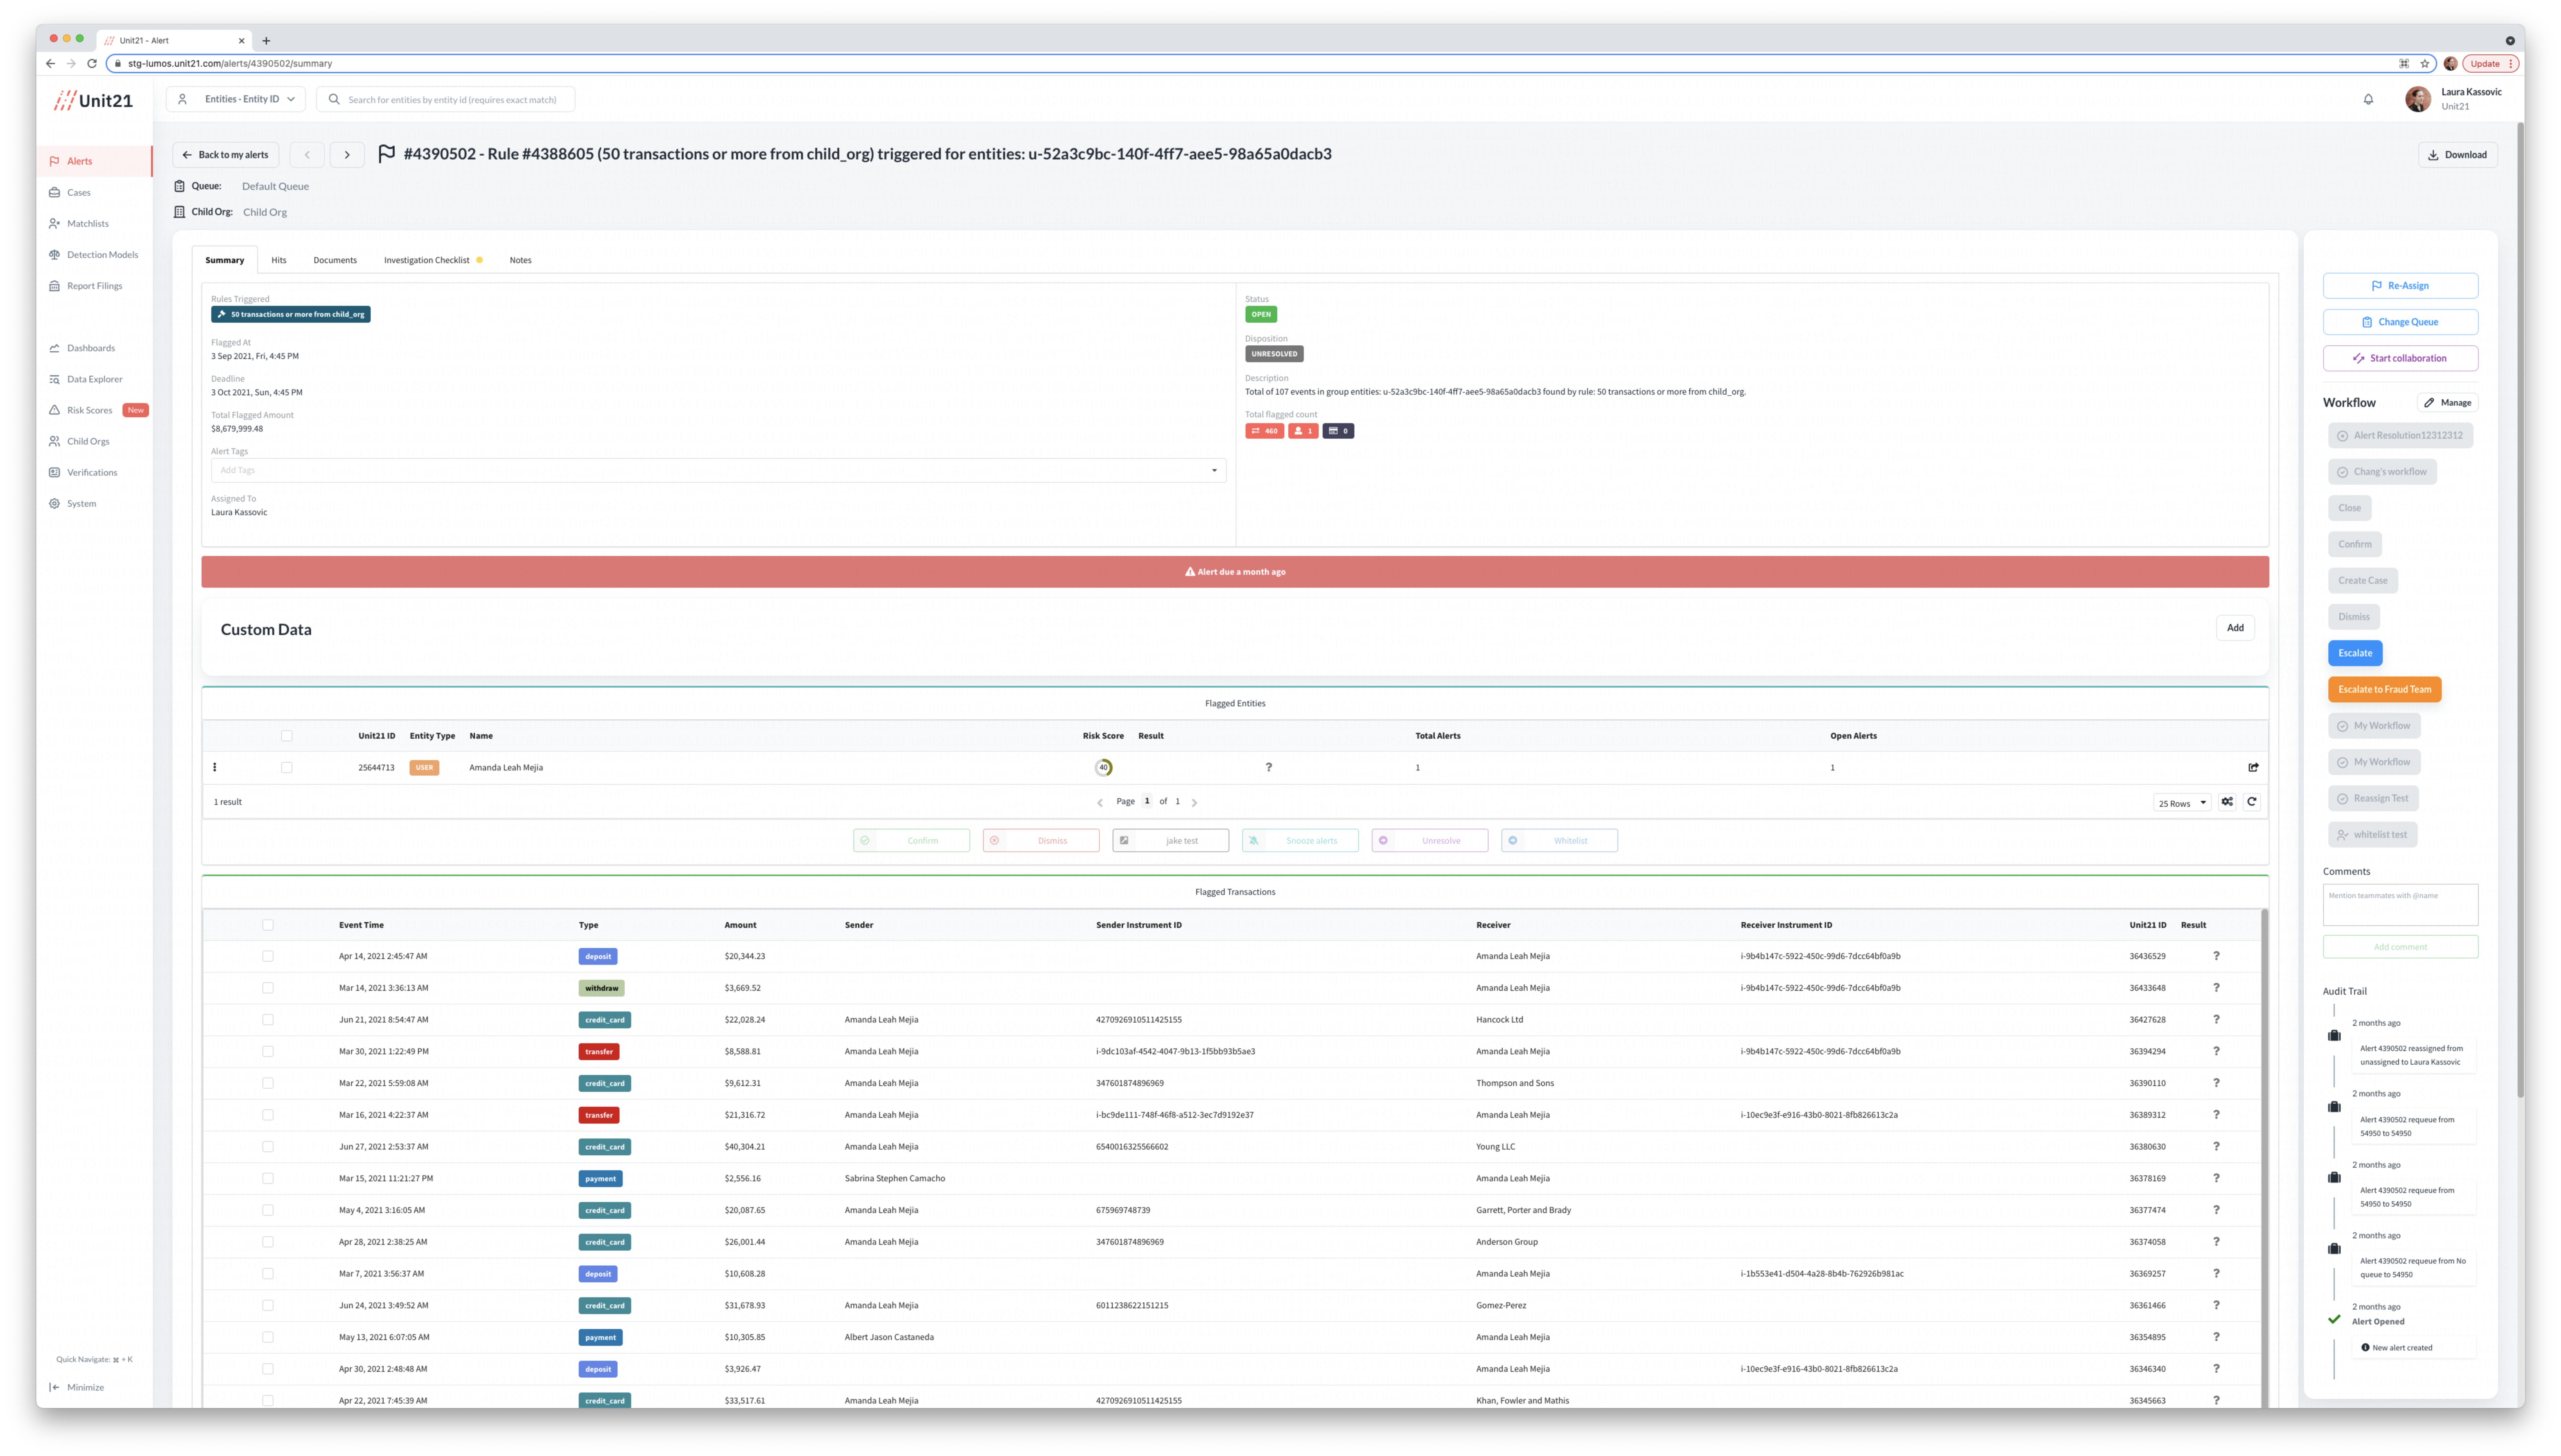The image size is (2561, 1456).
Task: Go to the next alert with the right arrow
Action: (x=347, y=155)
